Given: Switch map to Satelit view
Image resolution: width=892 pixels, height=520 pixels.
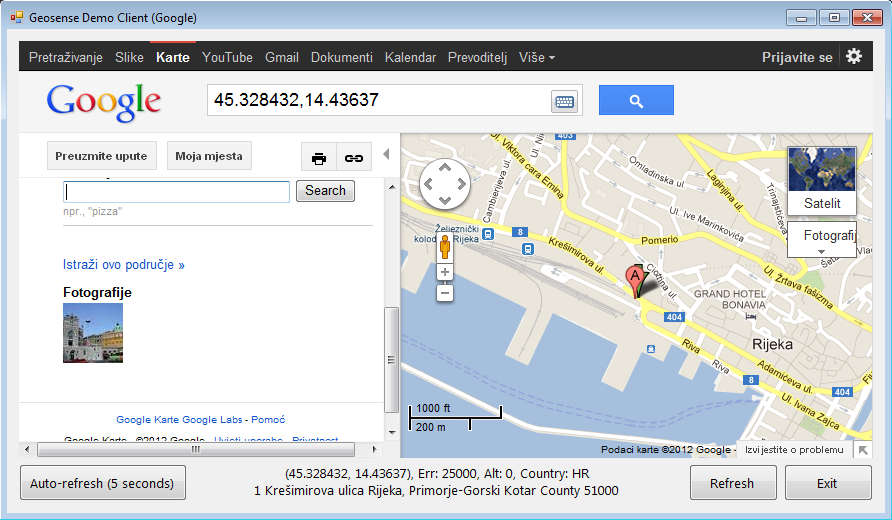Looking at the screenshot, I should pos(822,181).
